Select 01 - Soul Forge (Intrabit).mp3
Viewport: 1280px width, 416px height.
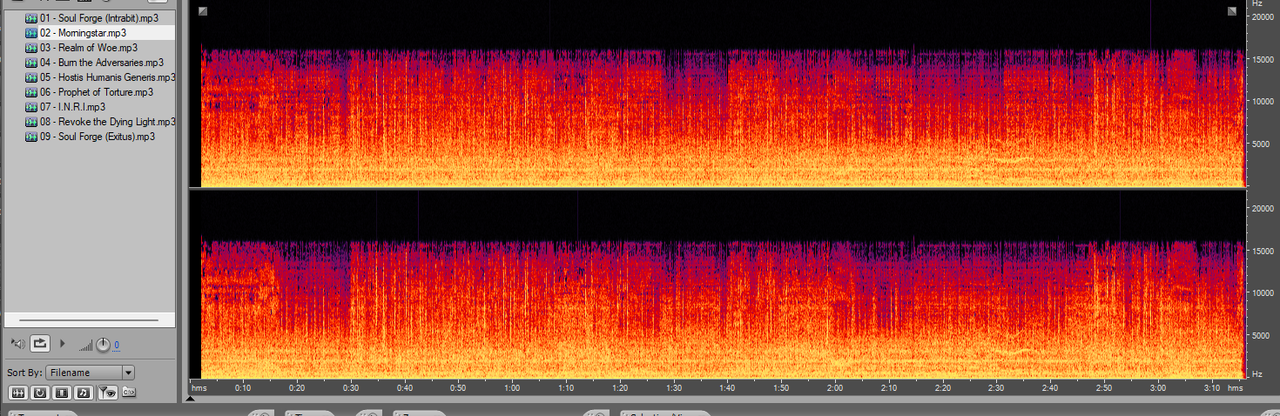point(99,18)
